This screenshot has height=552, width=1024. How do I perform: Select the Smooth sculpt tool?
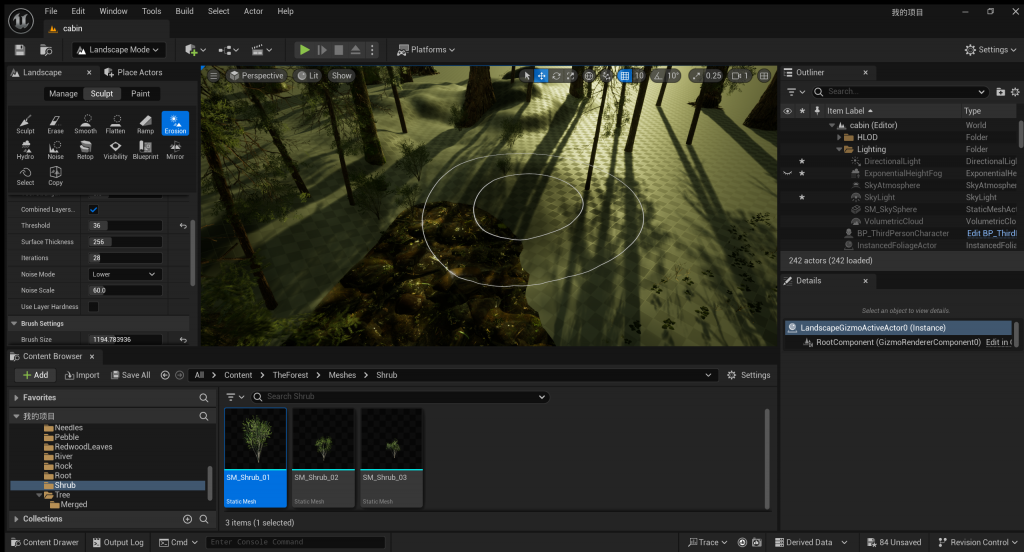pos(85,123)
